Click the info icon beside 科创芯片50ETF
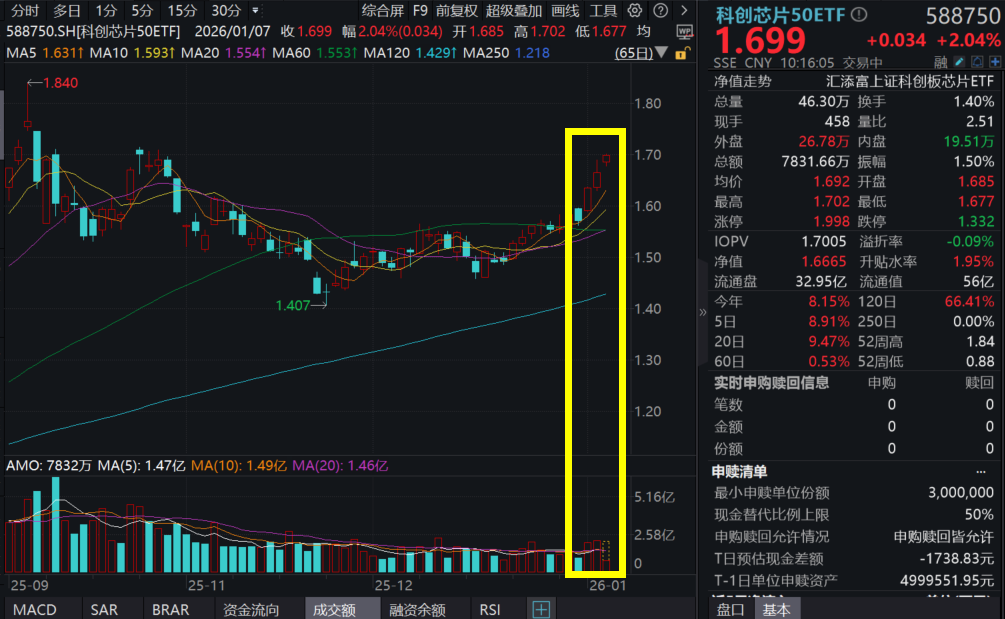Image resolution: width=1005 pixels, height=619 pixels. click(x=858, y=15)
